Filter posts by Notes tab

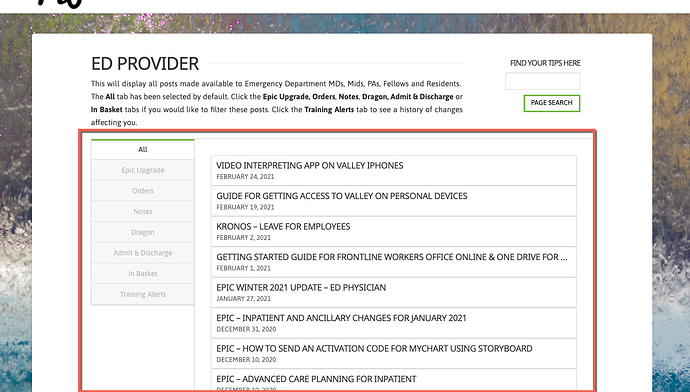[143, 212]
